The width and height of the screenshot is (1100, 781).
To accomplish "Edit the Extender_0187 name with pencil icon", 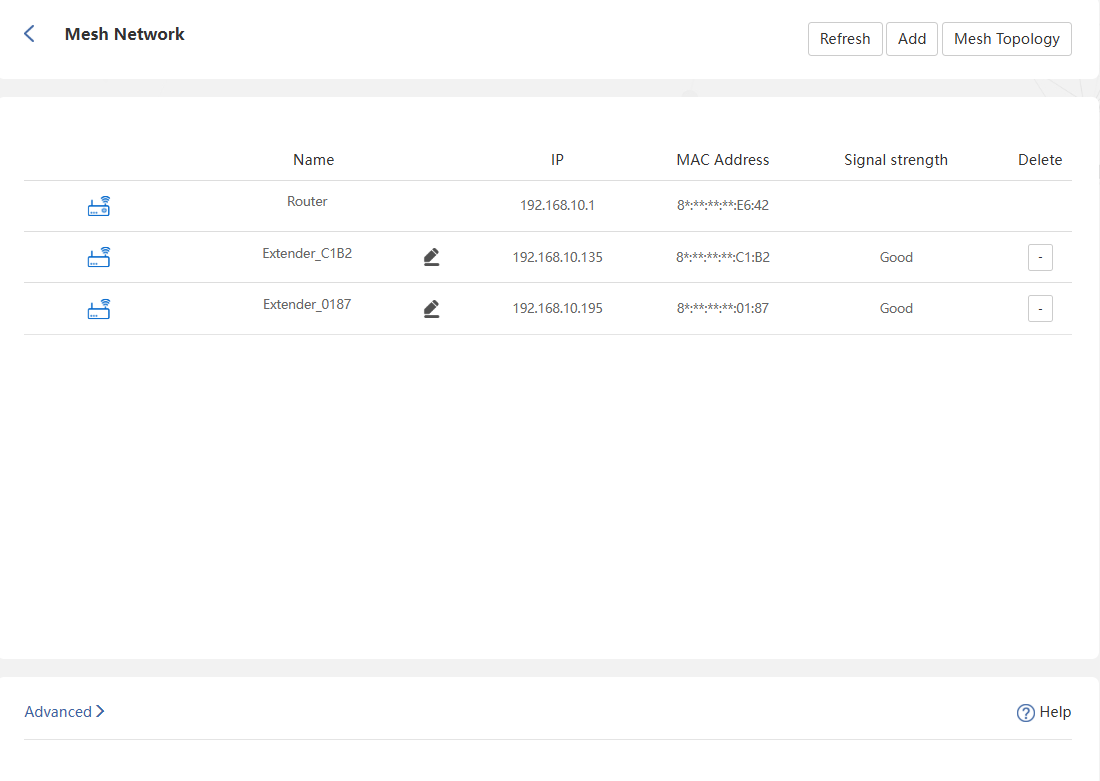I will coord(431,309).
